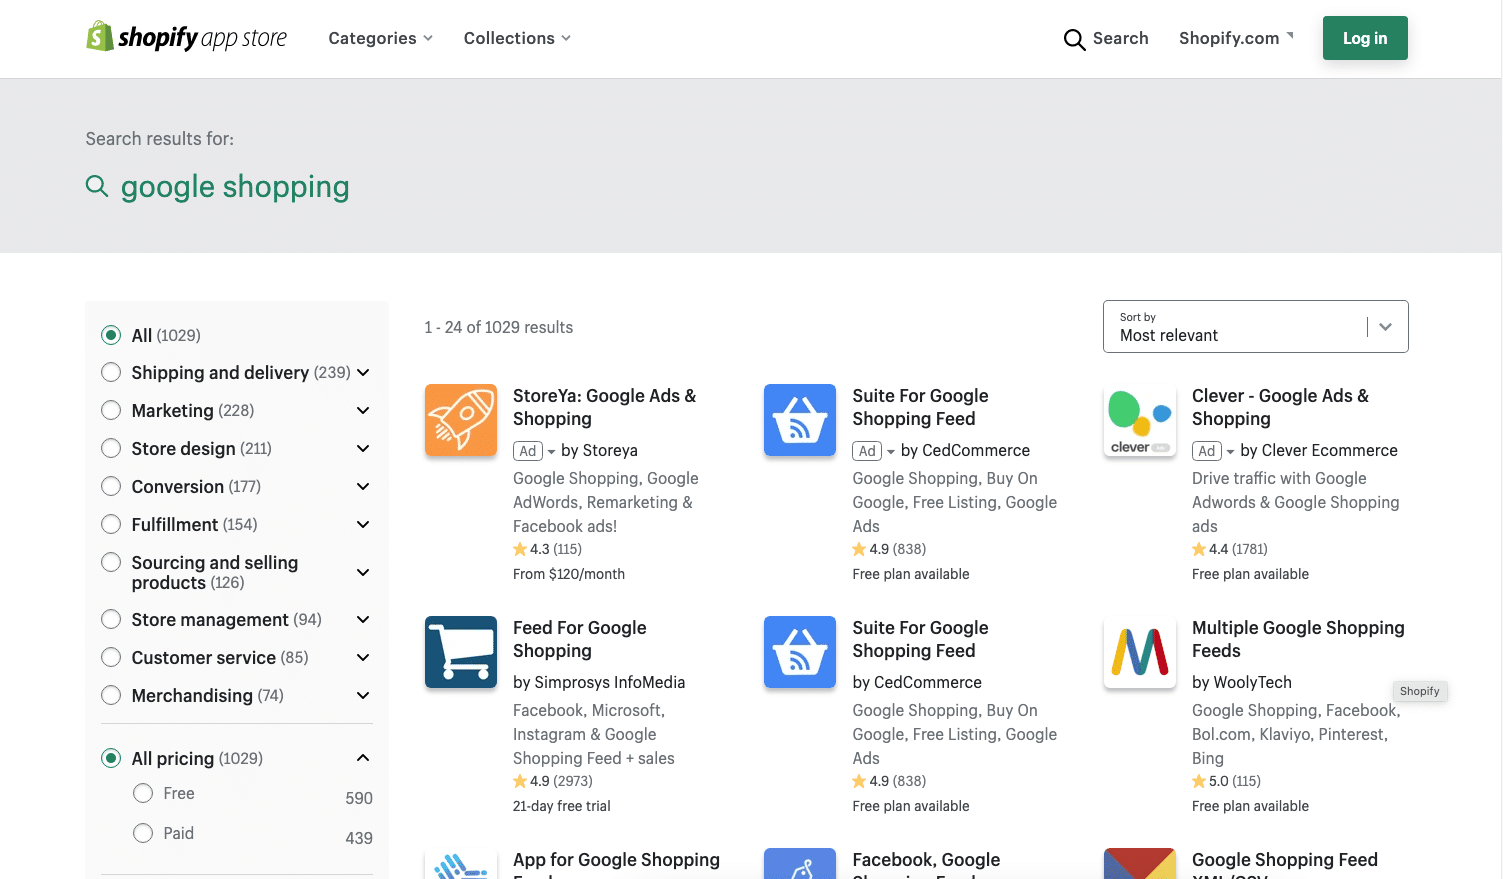The width and height of the screenshot is (1503, 879).
Task: Click the google shopping search term text
Action: click(235, 187)
